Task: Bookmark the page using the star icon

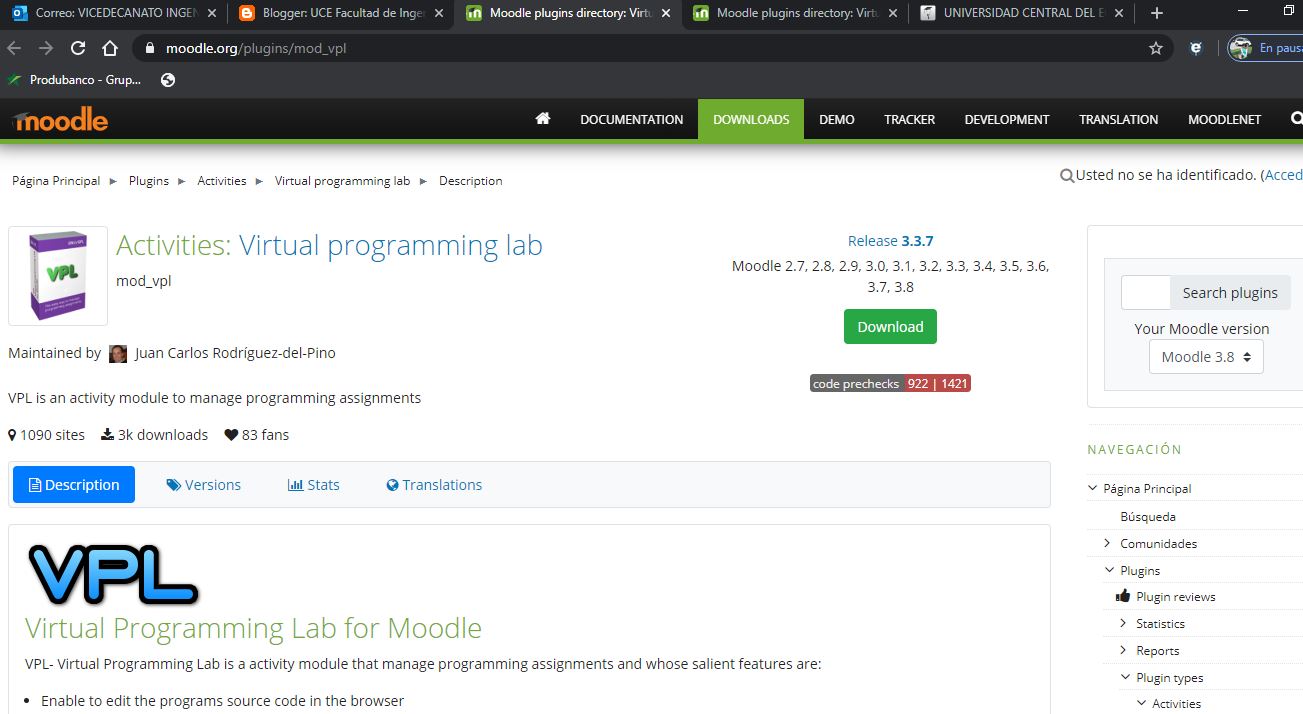Action: coord(1155,47)
